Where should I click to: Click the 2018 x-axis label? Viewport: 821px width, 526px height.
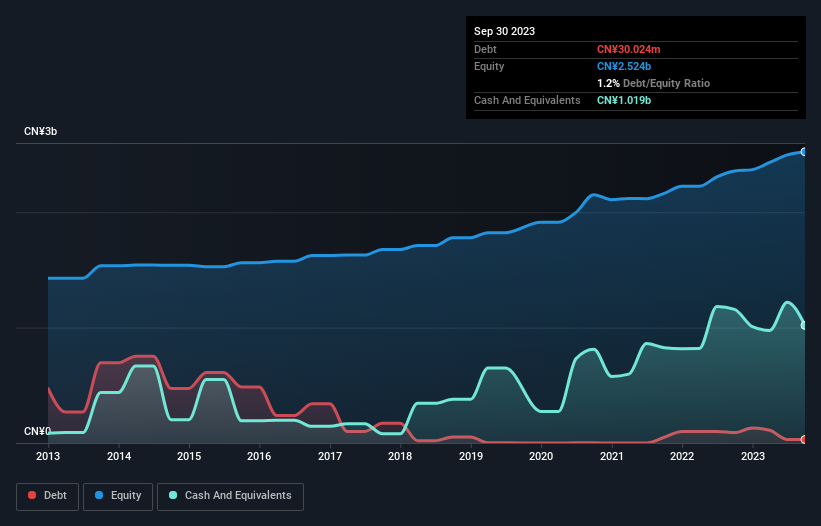coord(400,456)
